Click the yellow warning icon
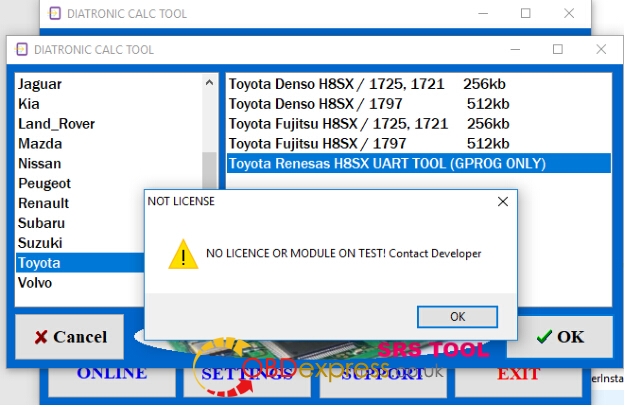The image size is (632, 407). click(x=182, y=254)
